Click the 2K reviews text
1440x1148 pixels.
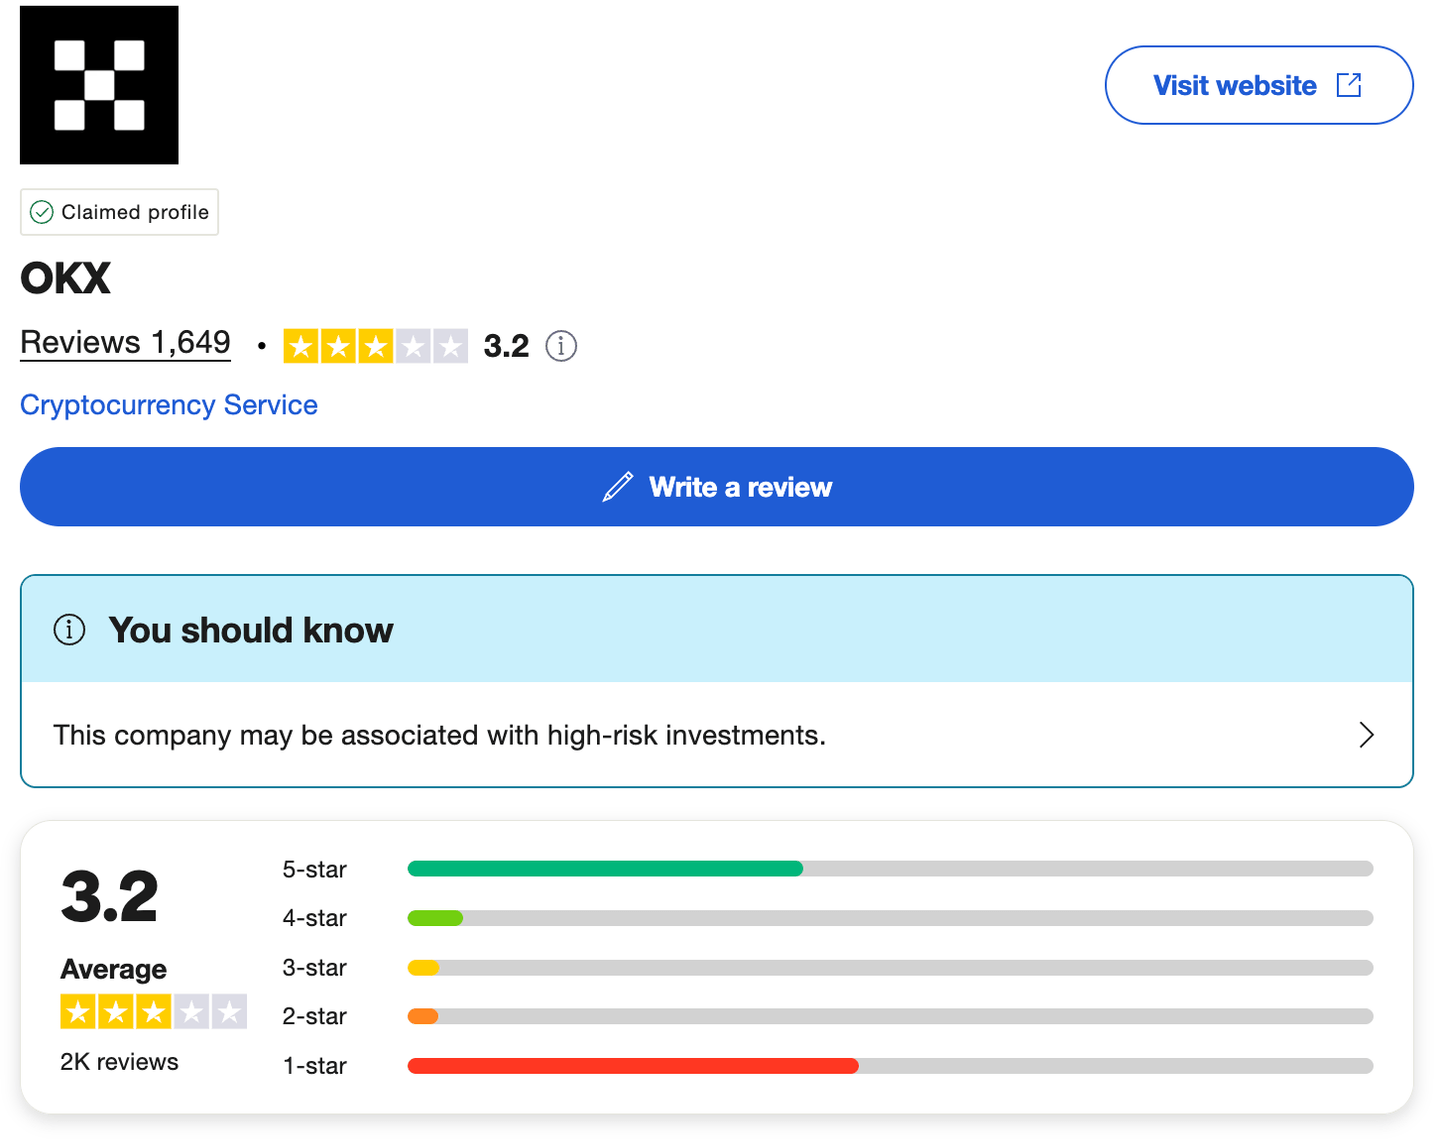coord(119,1062)
